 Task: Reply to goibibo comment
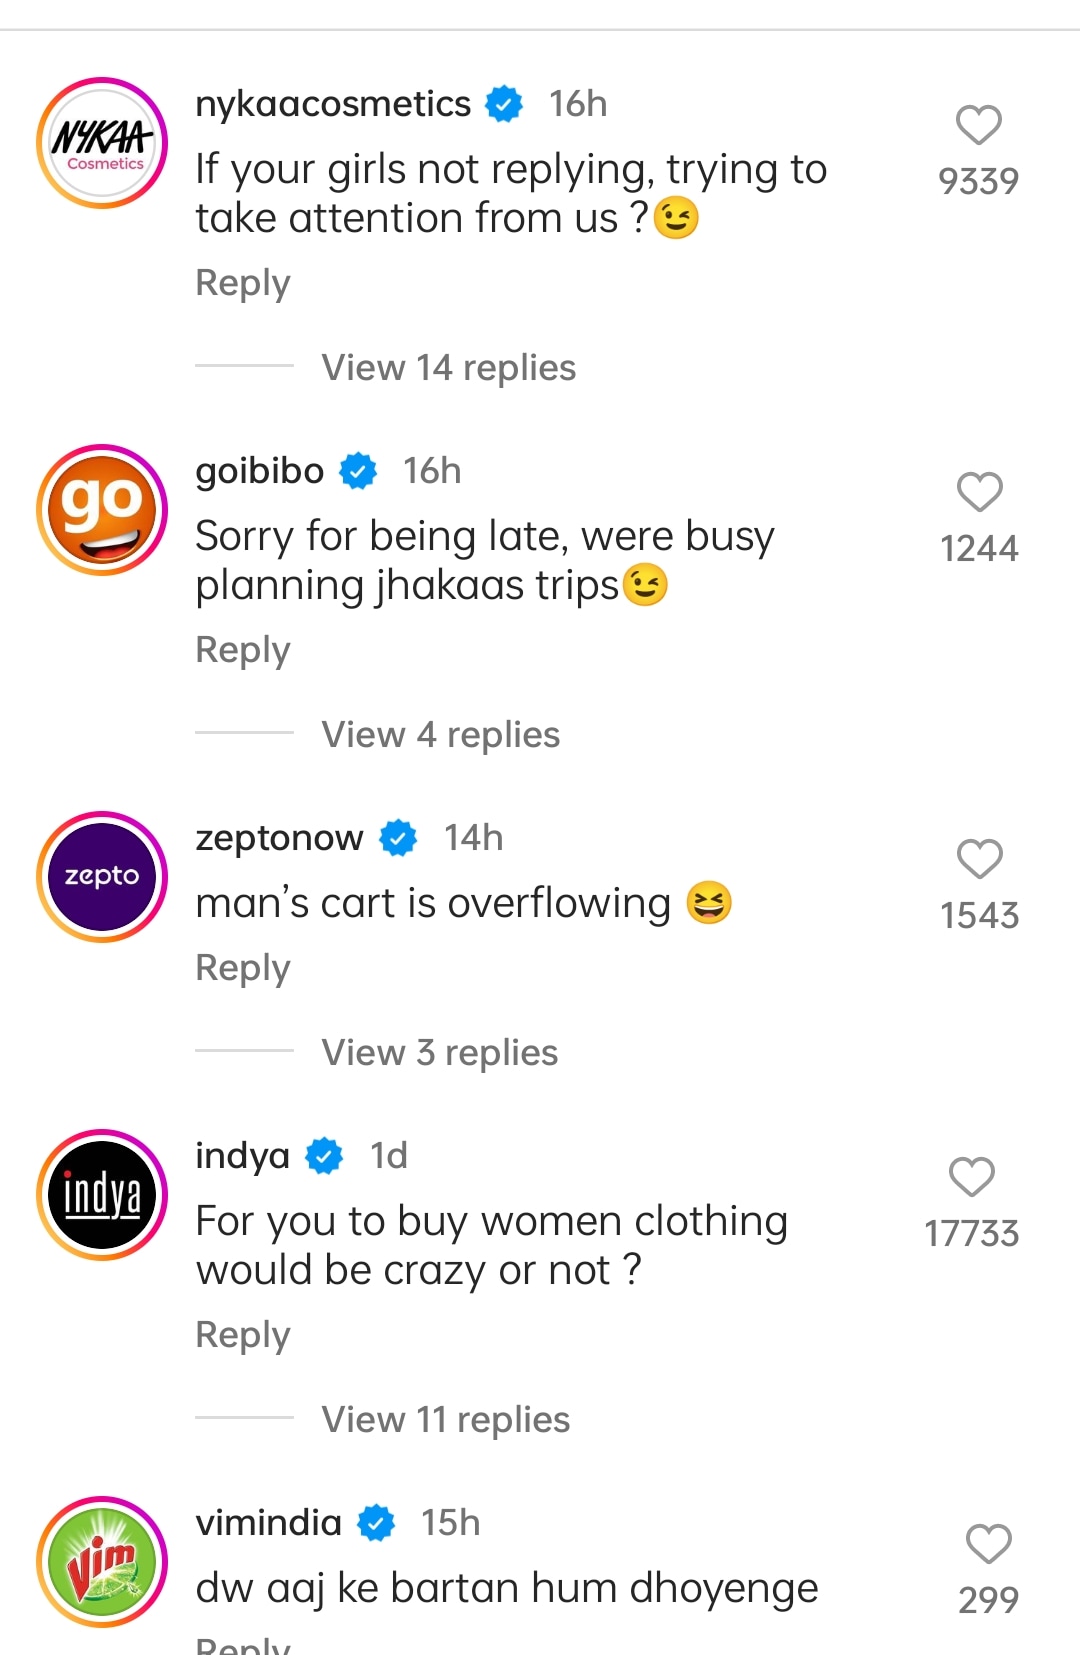pos(243,650)
